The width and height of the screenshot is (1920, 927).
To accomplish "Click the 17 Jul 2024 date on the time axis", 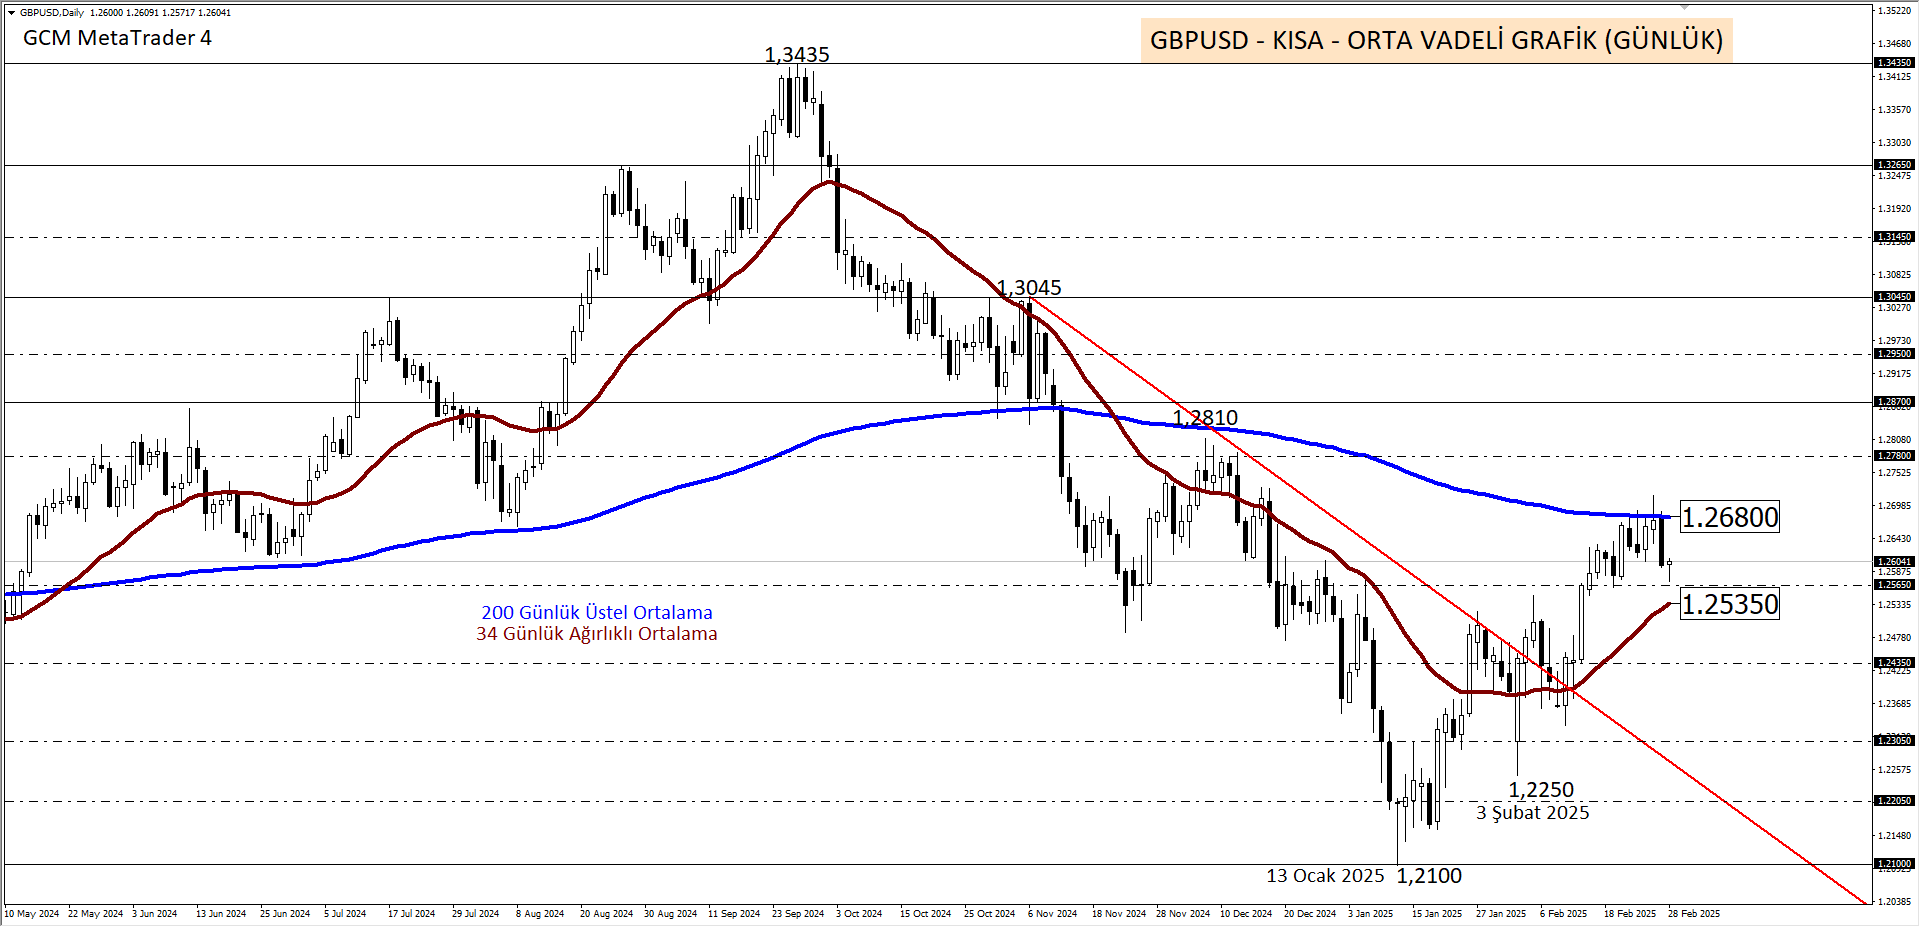I will coord(412,914).
